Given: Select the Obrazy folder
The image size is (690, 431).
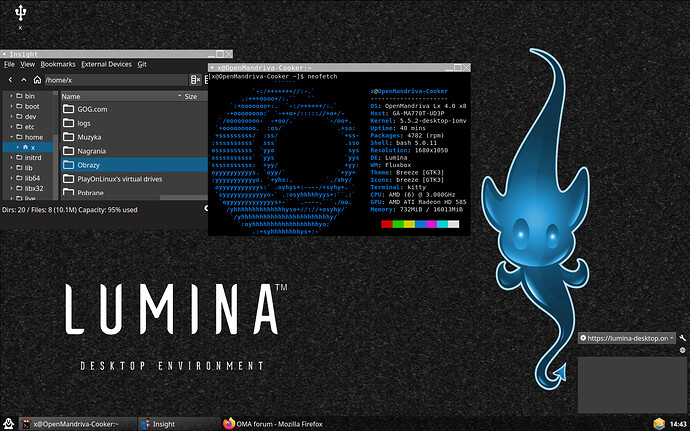Looking at the screenshot, I should (134, 165).
